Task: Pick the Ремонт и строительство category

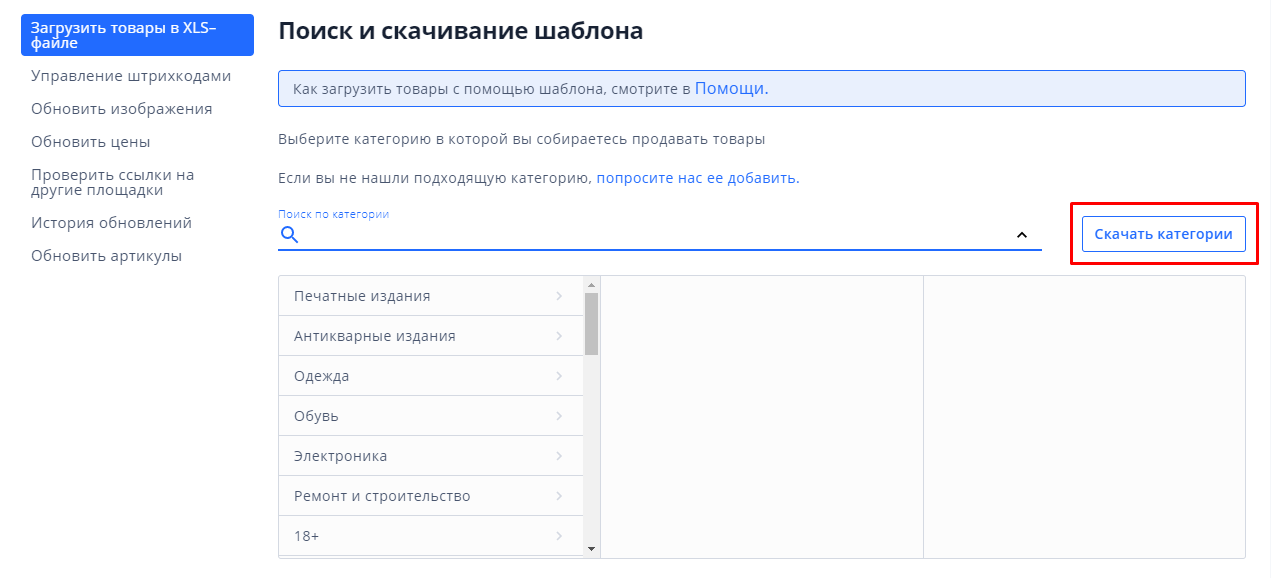Action: tap(431, 496)
